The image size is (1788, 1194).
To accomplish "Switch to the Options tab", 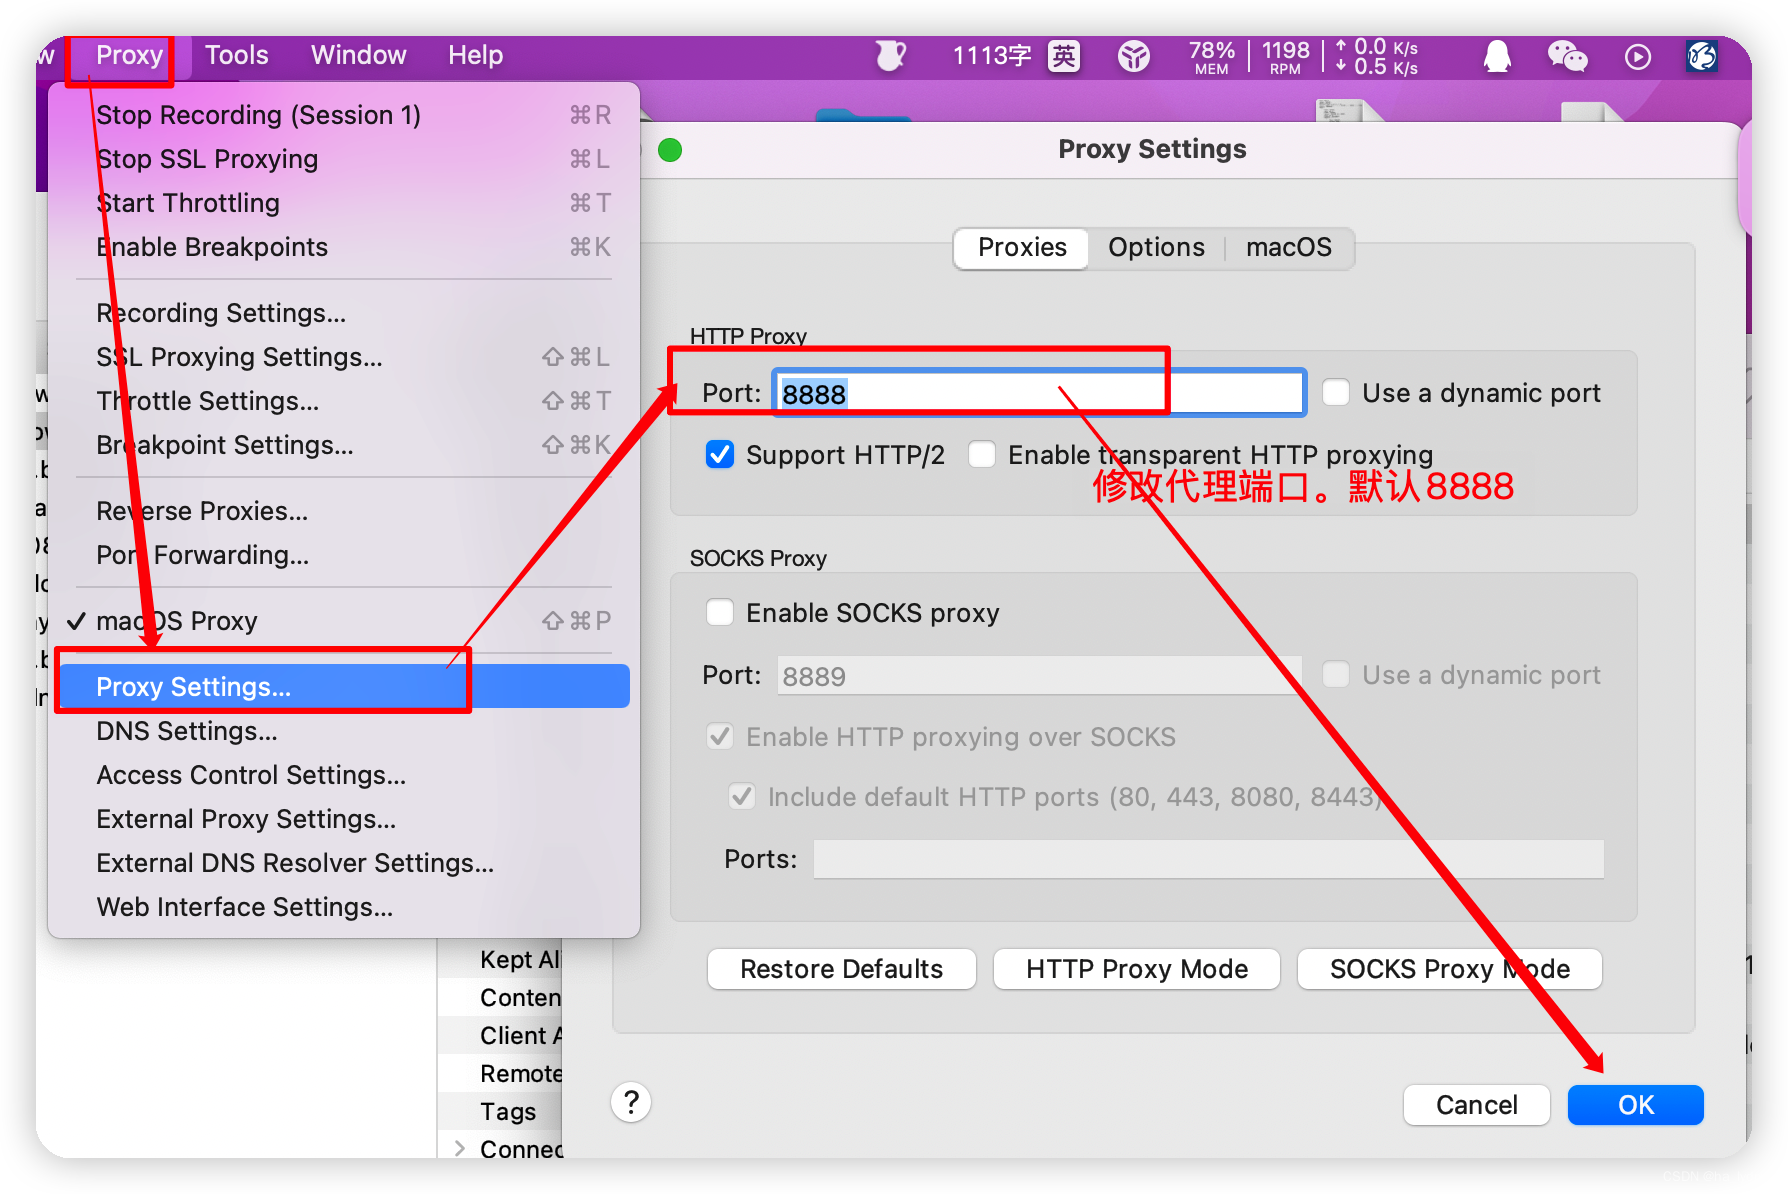I will [1156, 248].
